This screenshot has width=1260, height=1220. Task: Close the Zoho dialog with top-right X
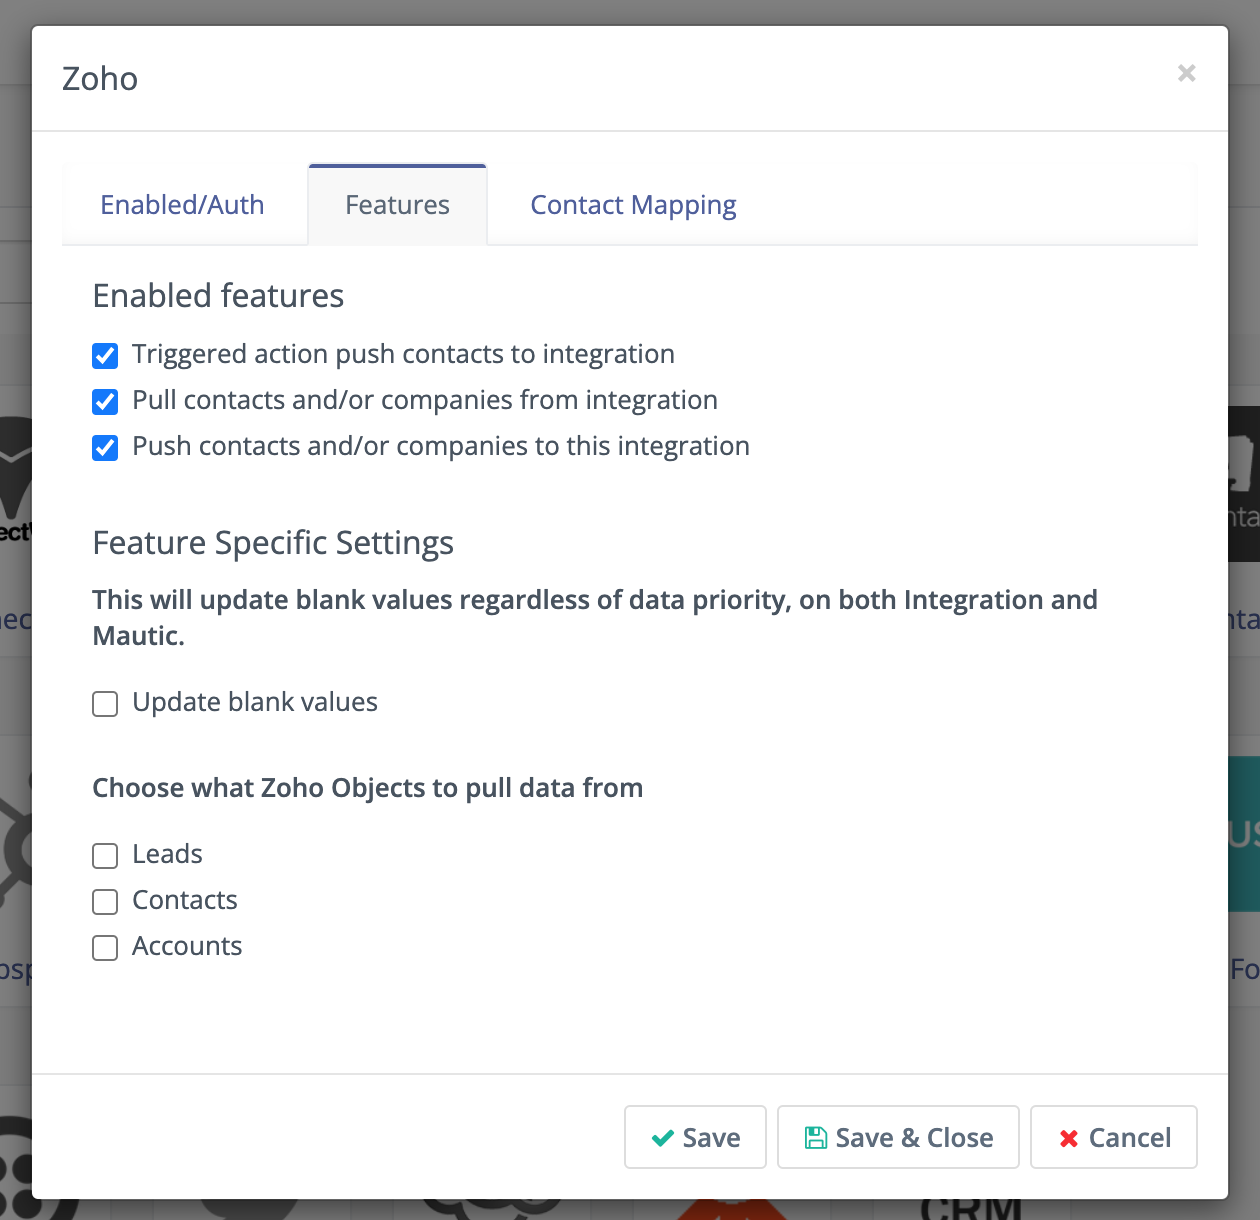pyautogui.click(x=1186, y=73)
